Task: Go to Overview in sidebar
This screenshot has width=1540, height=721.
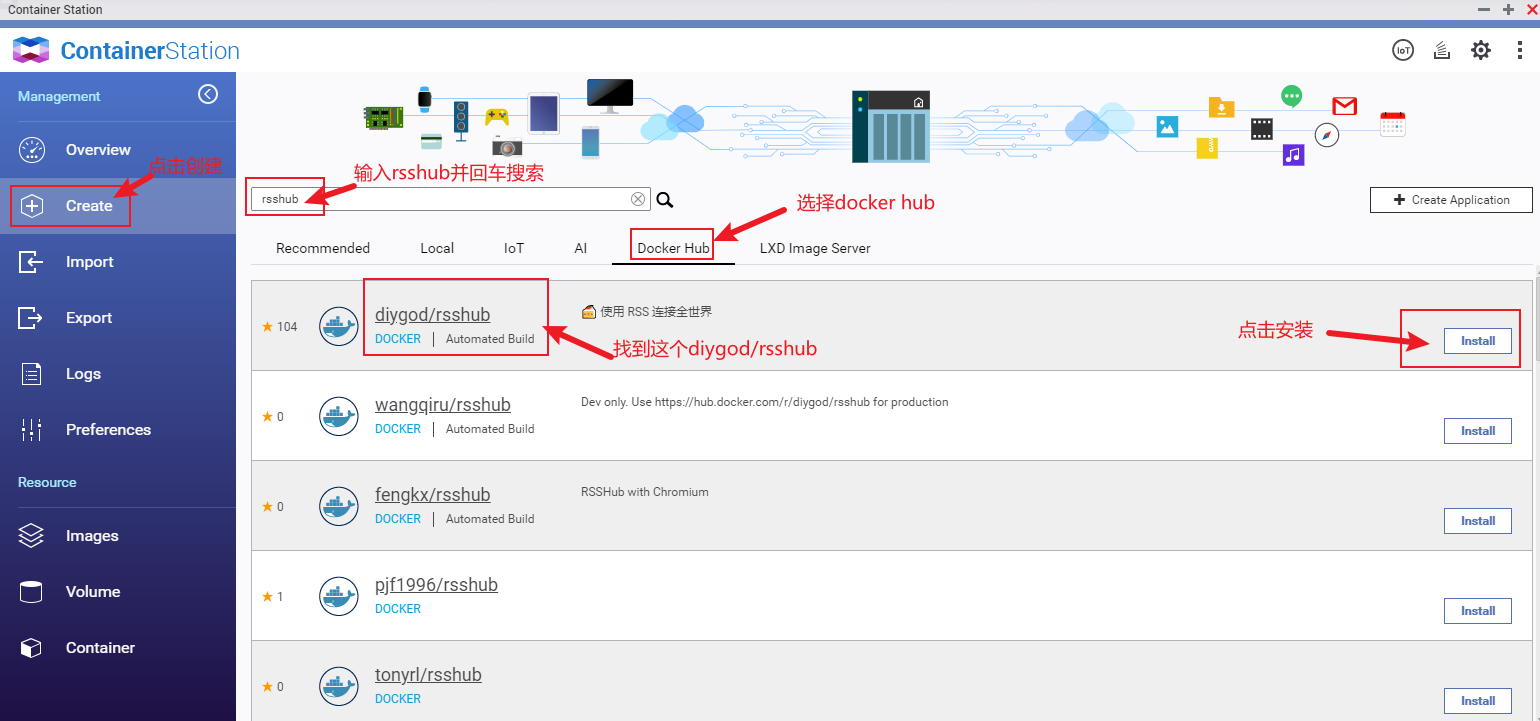Action: point(118,150)
